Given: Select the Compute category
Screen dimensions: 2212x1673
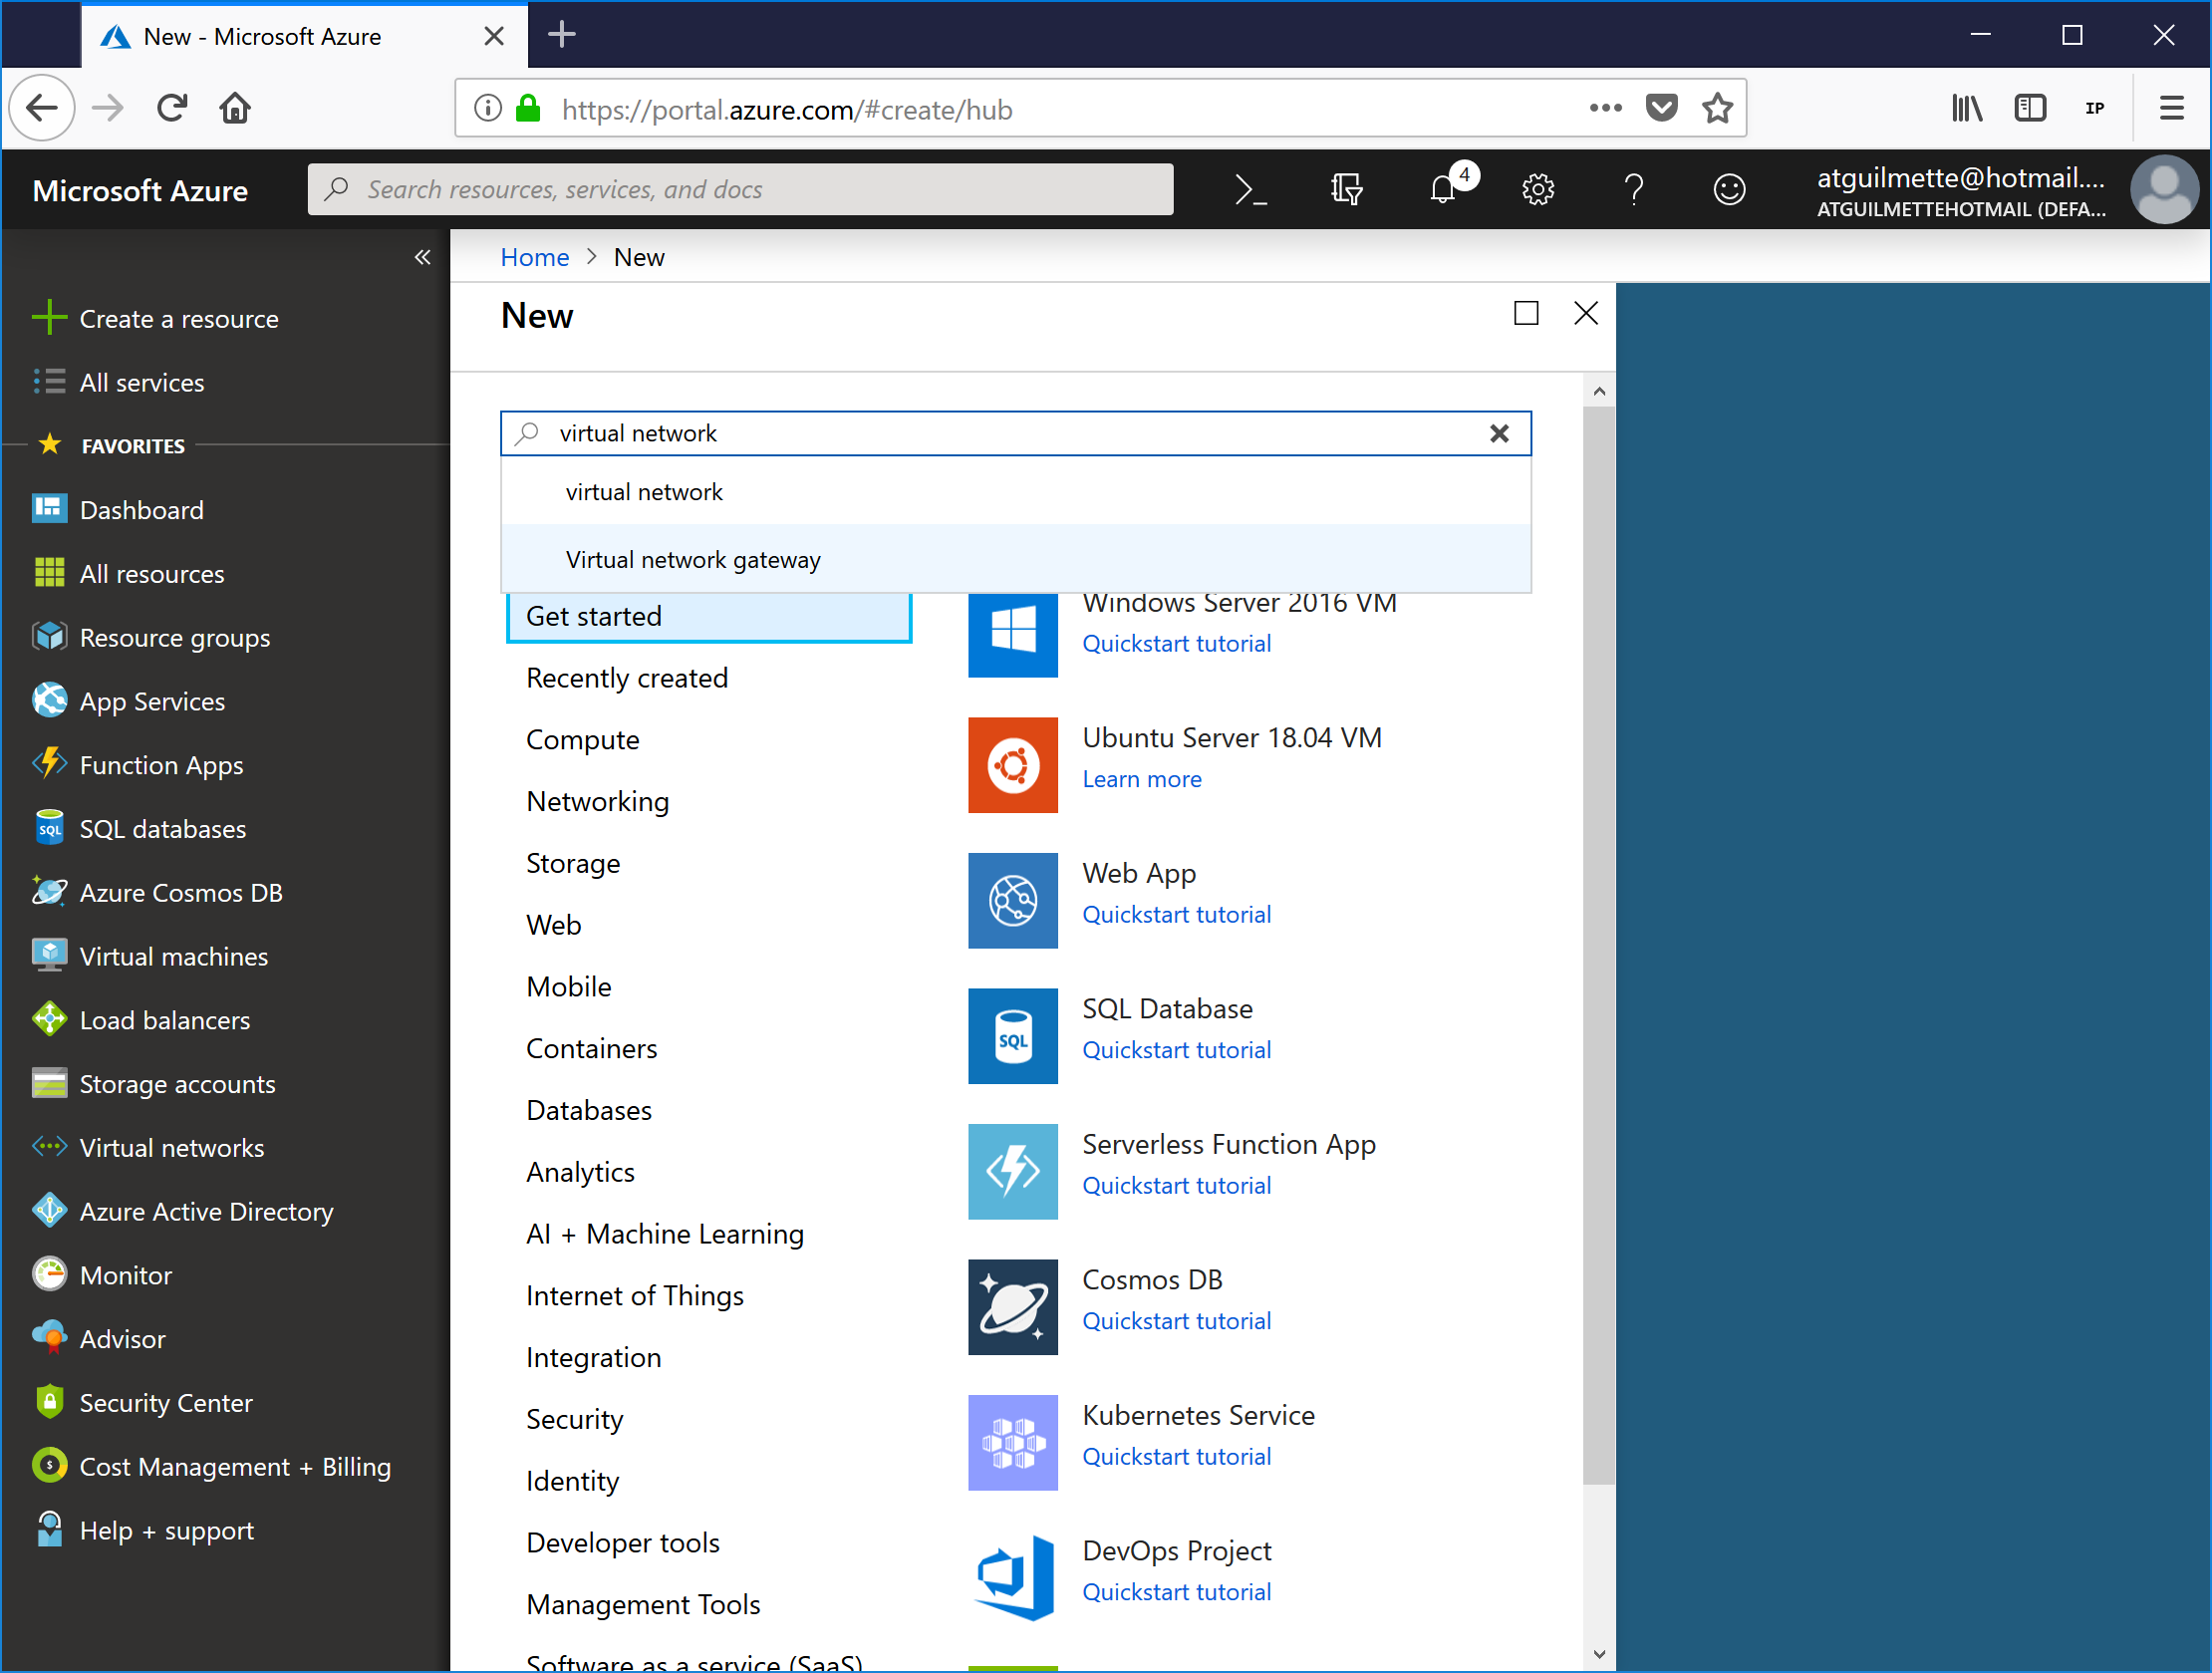Looking at the screenshot, I should [x=582, y=740].
